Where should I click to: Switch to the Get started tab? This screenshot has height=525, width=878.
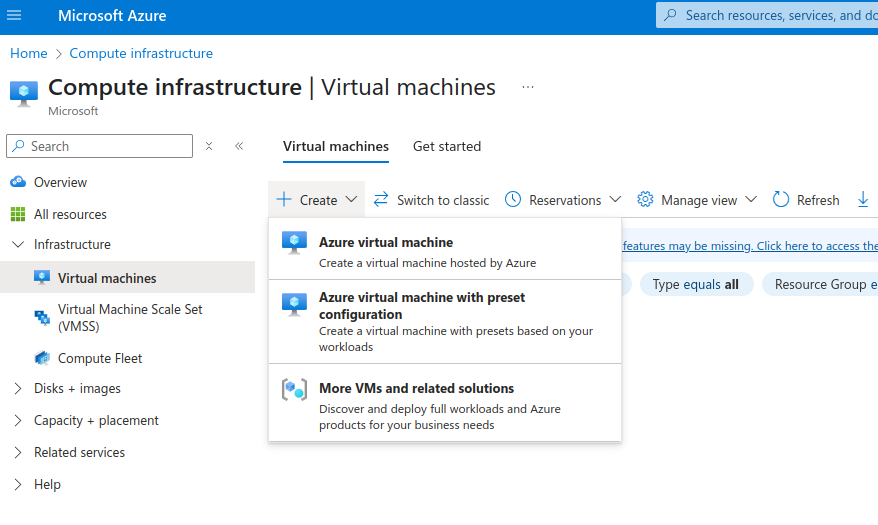(x=447, y=146)
